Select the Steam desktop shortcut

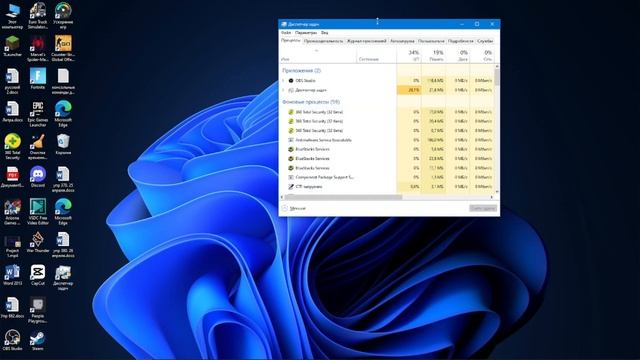pyautogui.click(x=38, y=340)
